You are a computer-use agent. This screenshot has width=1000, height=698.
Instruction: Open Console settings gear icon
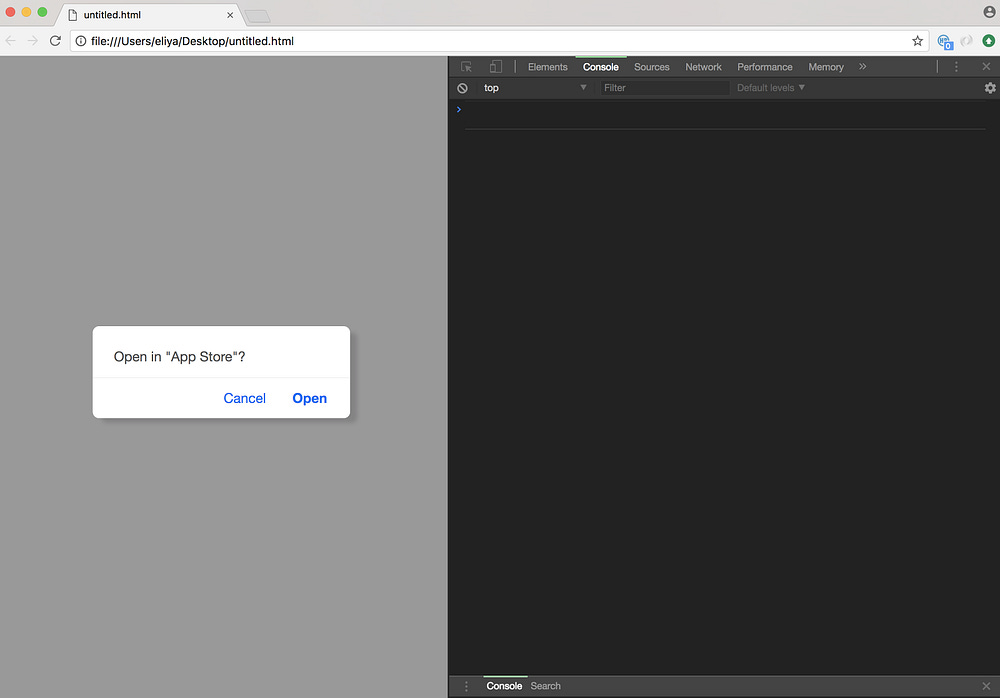pos(990,88)
